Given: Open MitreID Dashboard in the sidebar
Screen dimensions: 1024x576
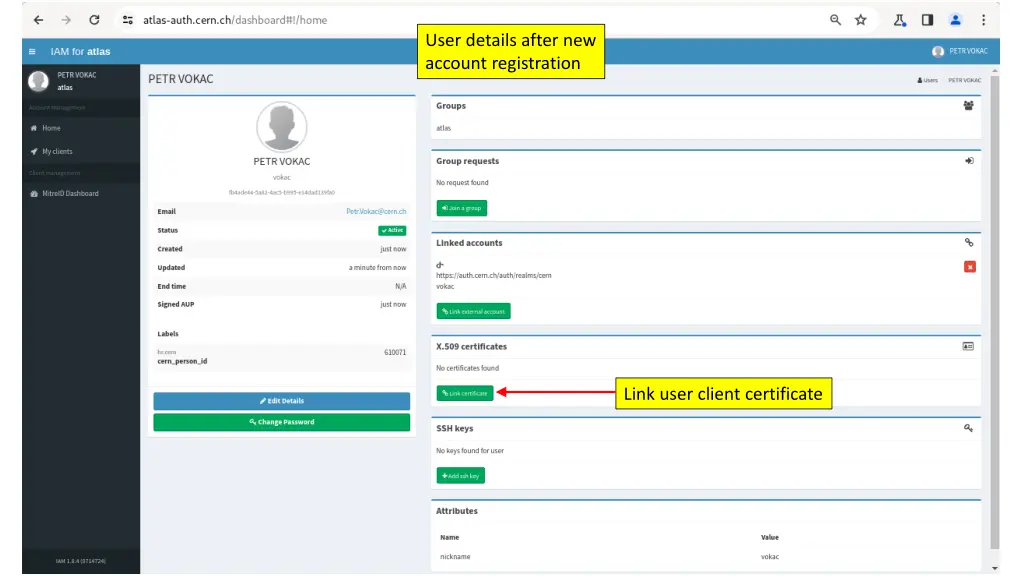Looking at the screenshot, I should [70, 193].
